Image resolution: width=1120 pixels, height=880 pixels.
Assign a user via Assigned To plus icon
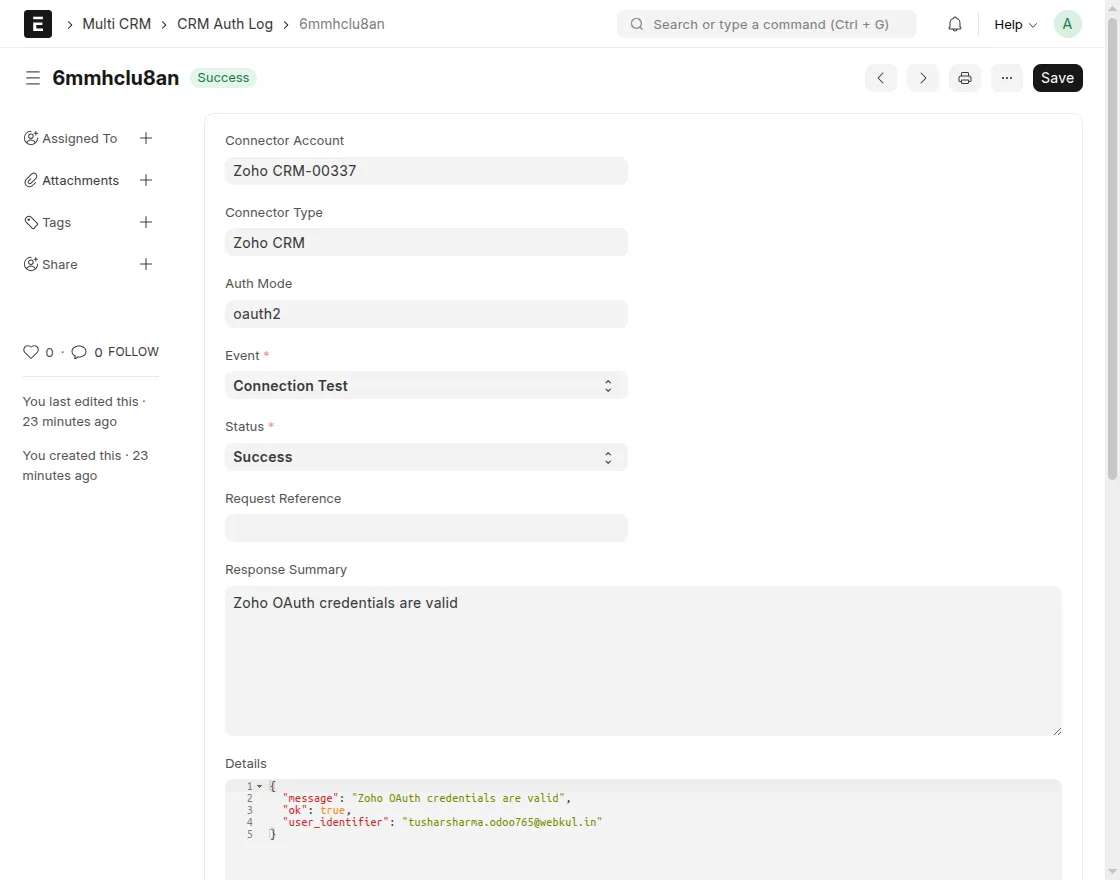pos(146,138)
